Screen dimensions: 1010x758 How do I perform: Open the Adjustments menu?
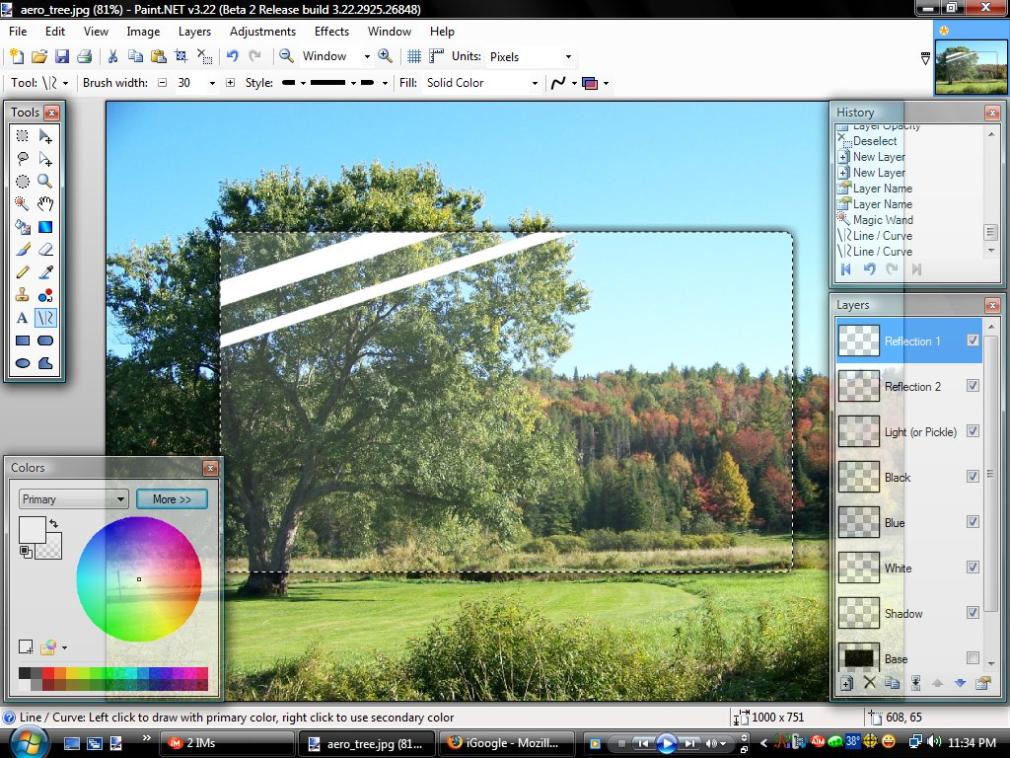[x=262, y=31]
